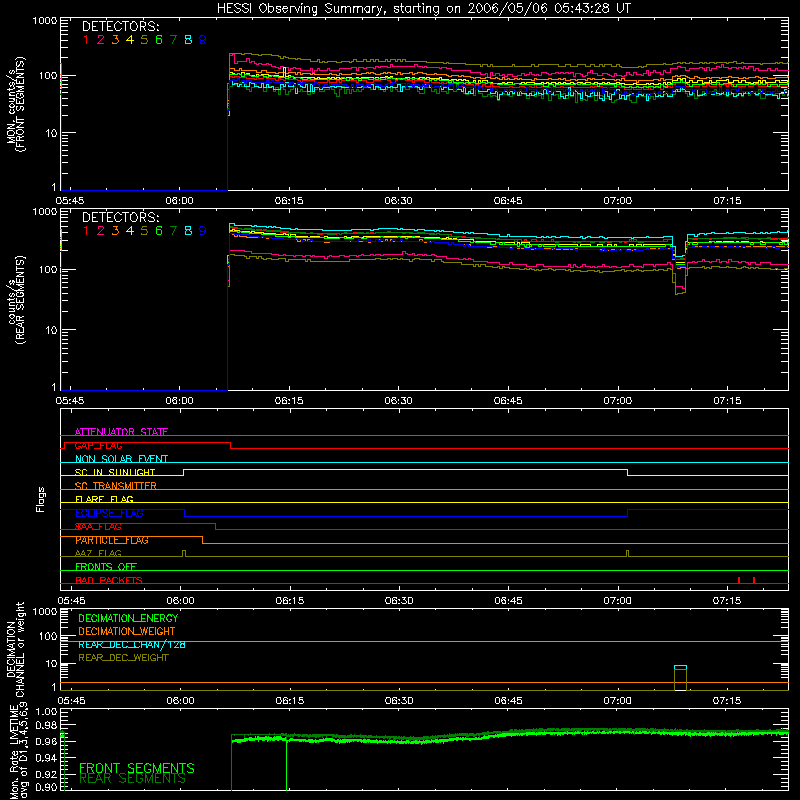
Task: Click the HESSI Observing Summary plot title
Action: [424, 9]
